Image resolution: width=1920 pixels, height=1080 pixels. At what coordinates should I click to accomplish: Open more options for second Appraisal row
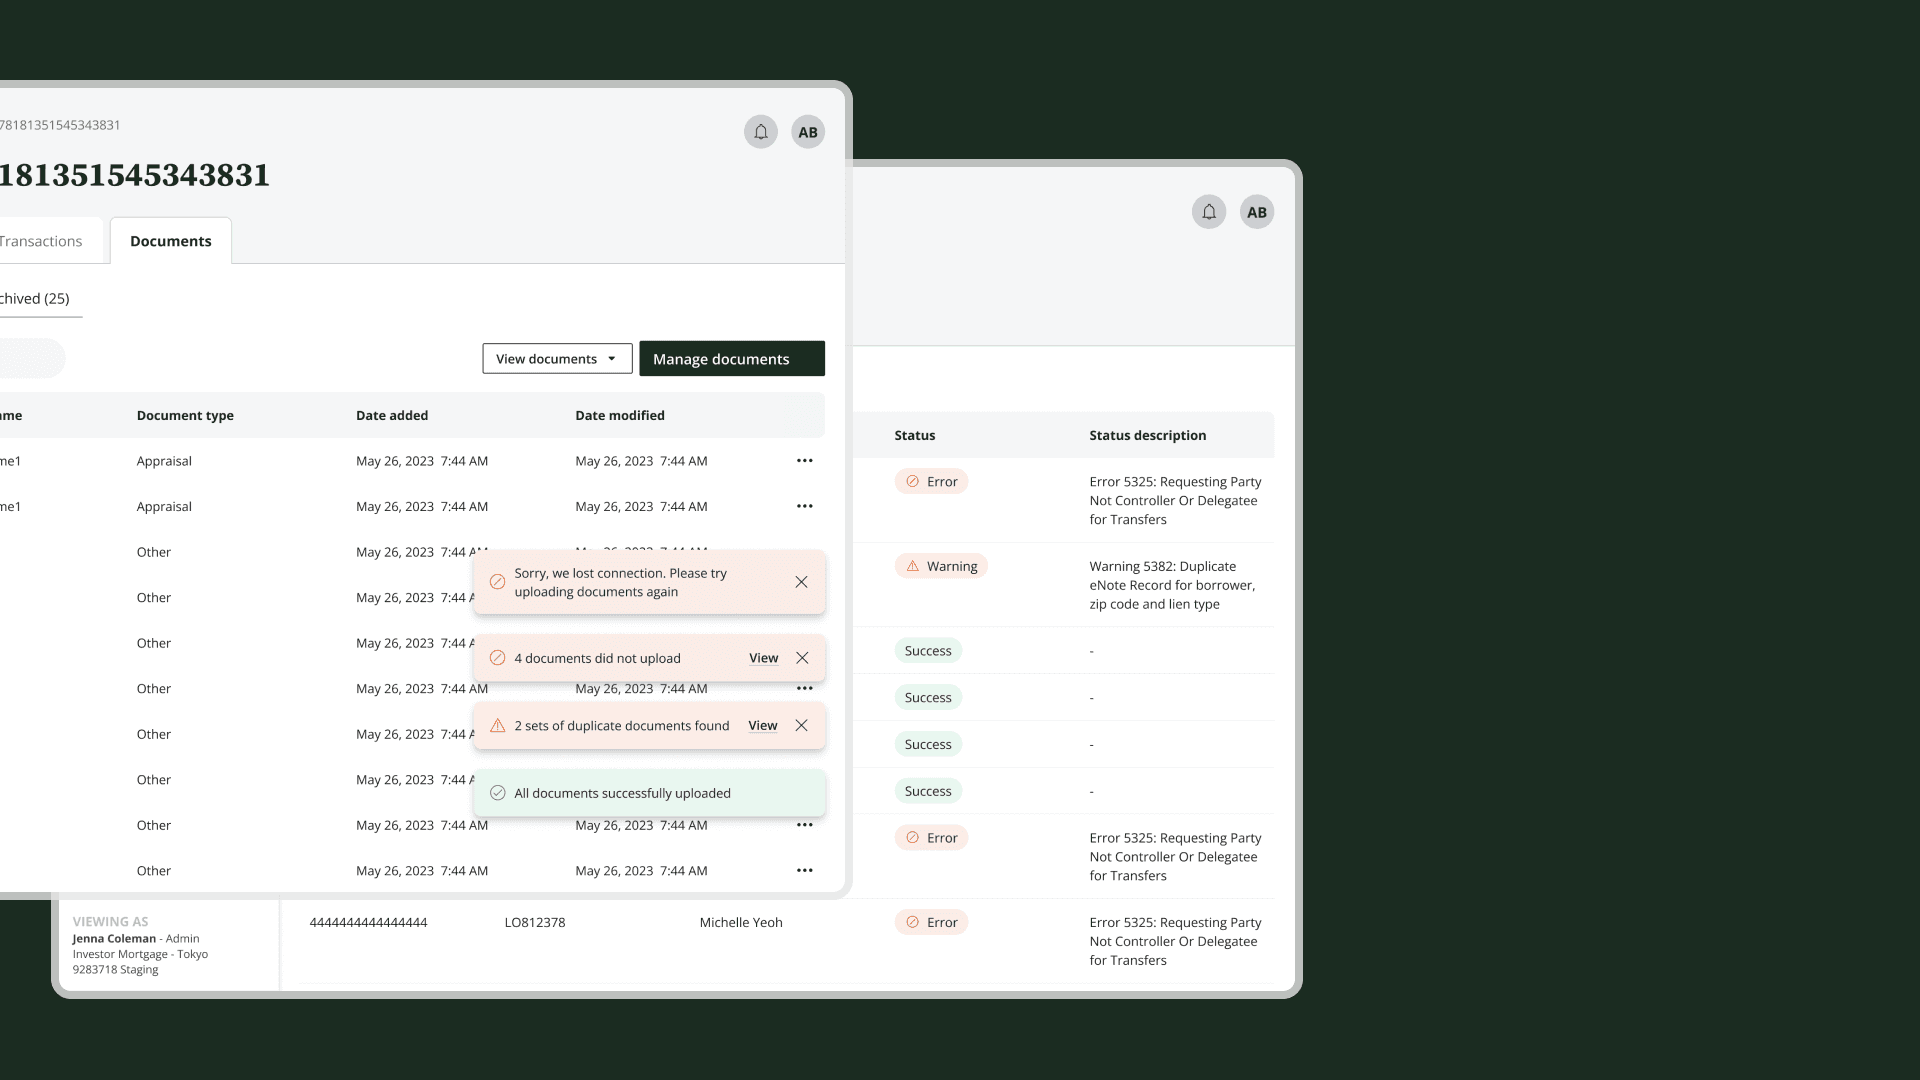805,506
